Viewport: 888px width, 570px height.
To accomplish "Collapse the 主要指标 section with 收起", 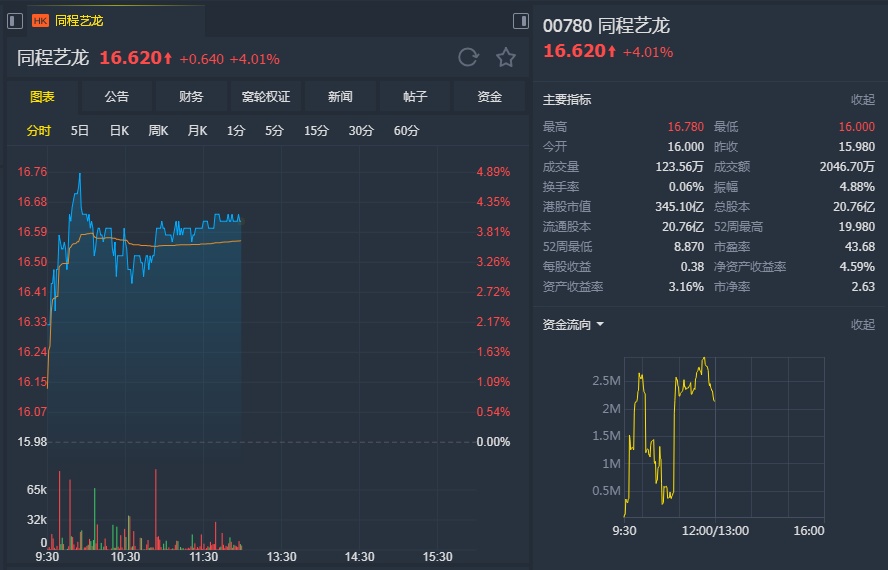I will point(862,100).
